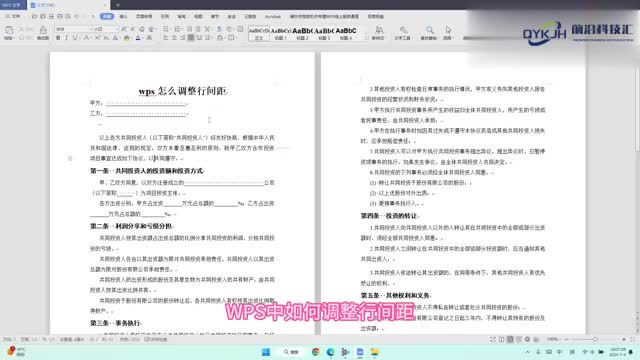The image size is (640, 360).
Task: Click the superscript X² icon
Action: coord(97,38)
